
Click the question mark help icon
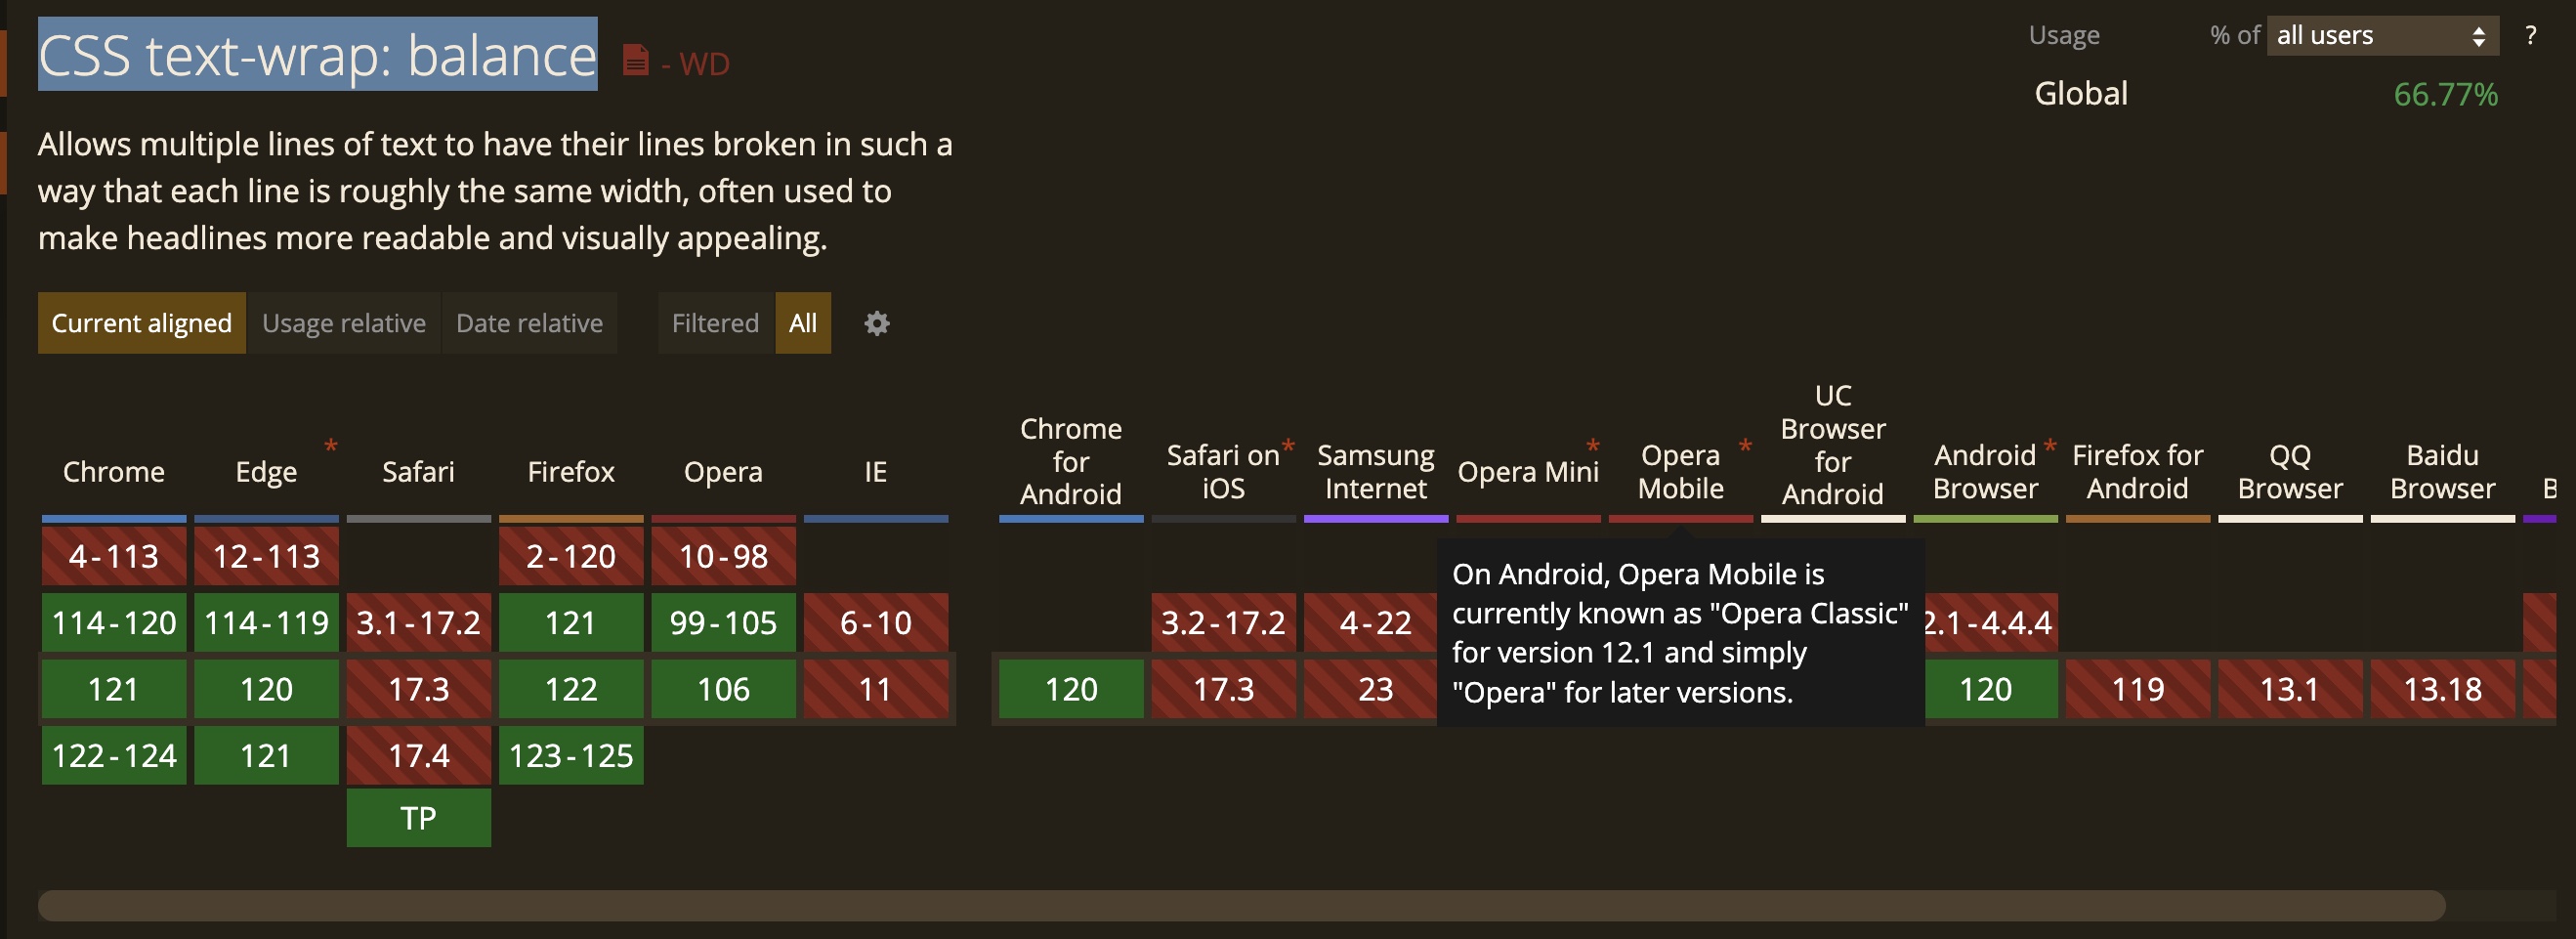coord(2530,36)
